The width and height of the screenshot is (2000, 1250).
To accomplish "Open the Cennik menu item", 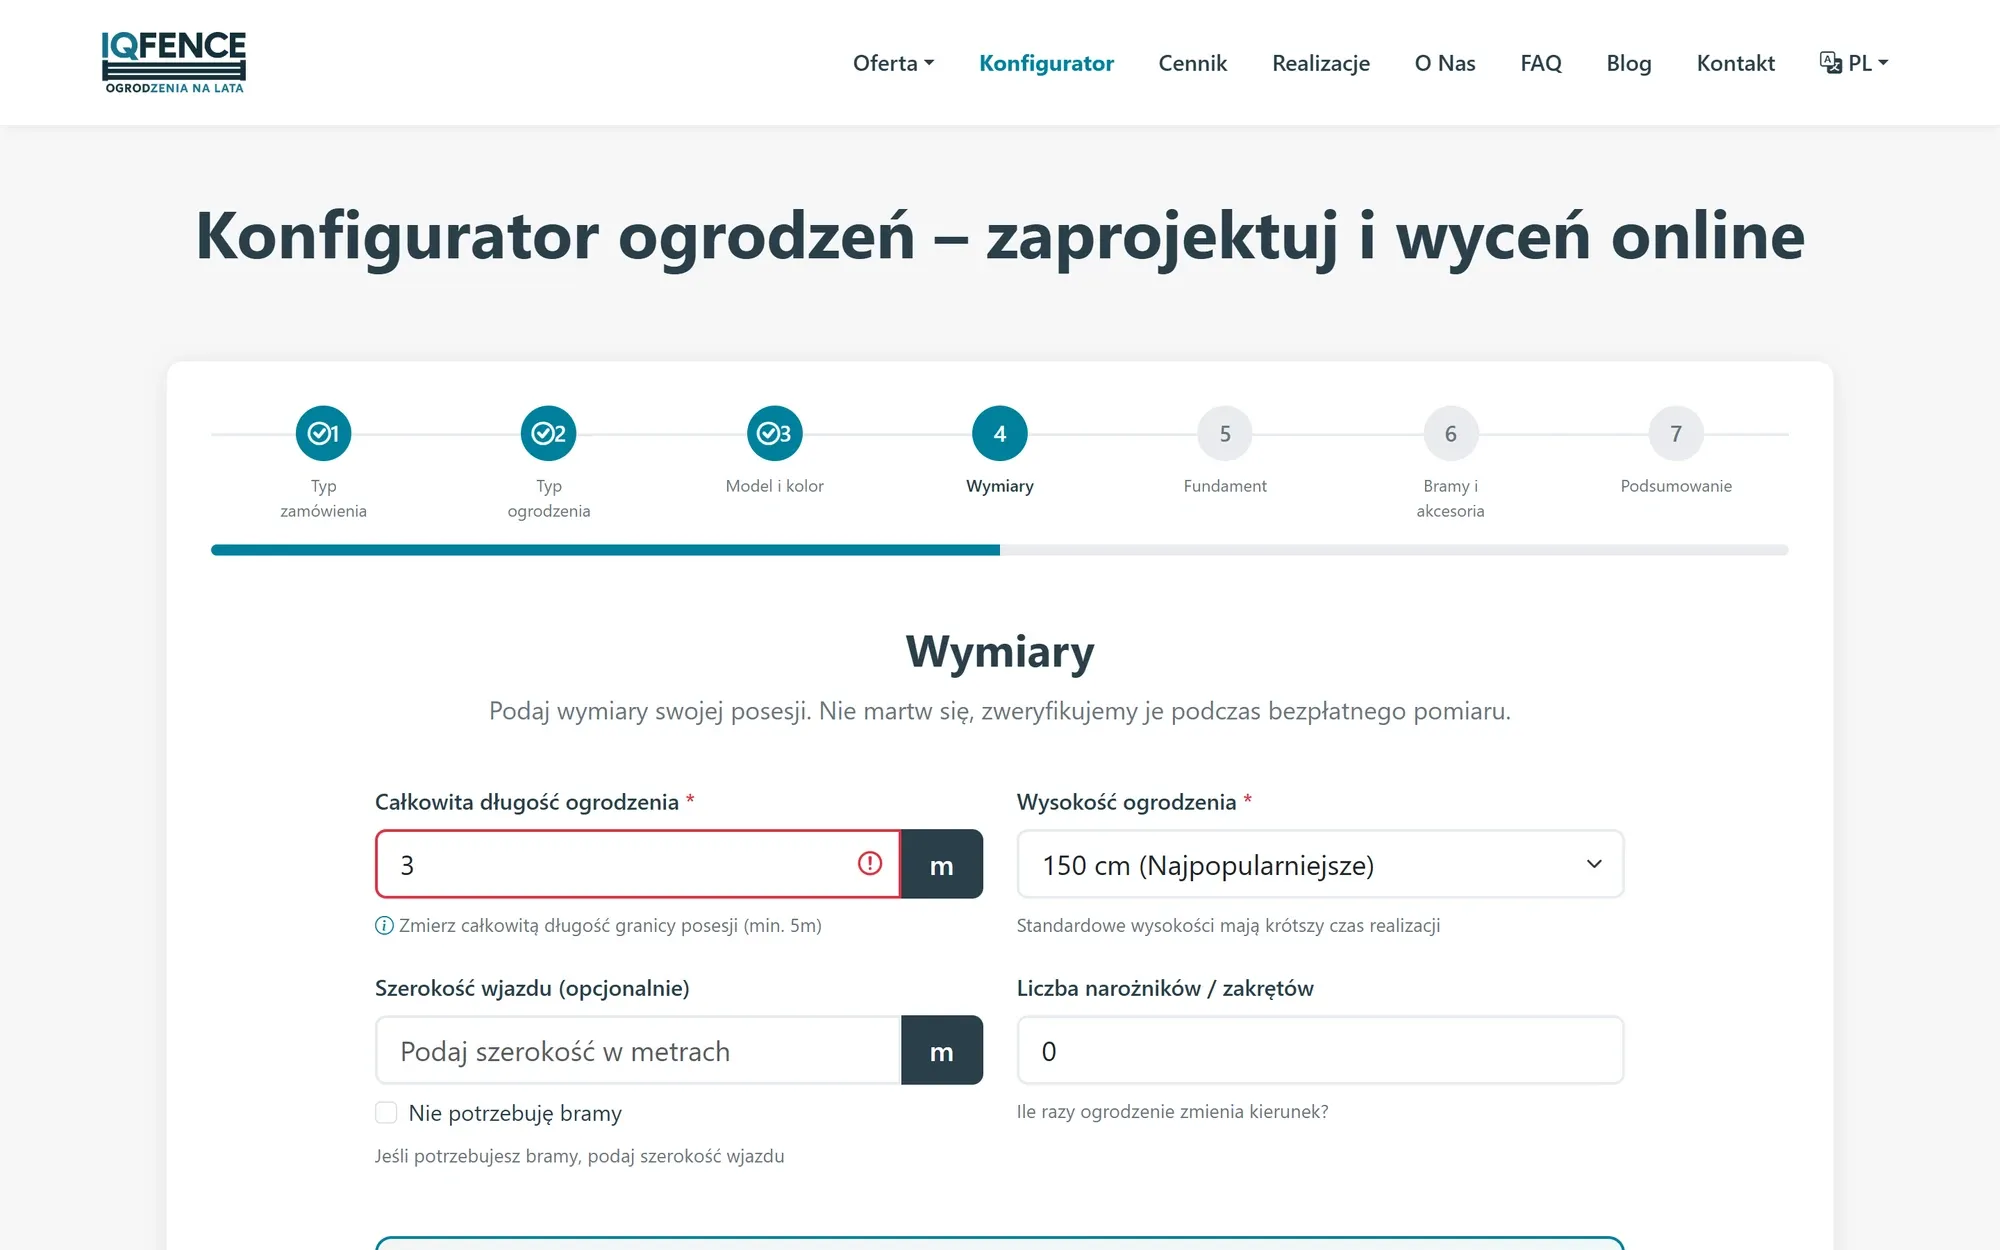I will point(1192,63).
